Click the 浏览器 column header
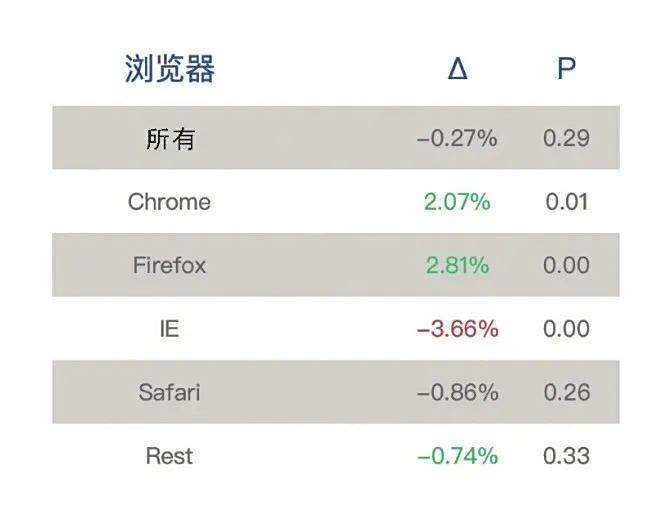This screenshot has width=668, height=522. tap(170, 69)
